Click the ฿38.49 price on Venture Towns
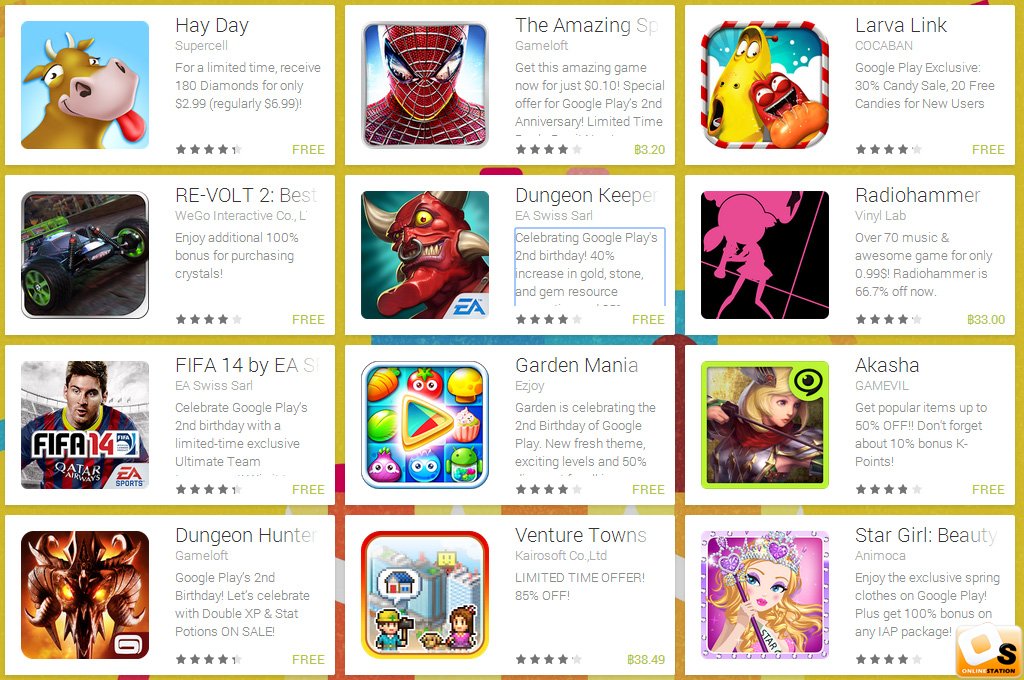Screen dimensions: 1024x680 click(x=646, y=659)
